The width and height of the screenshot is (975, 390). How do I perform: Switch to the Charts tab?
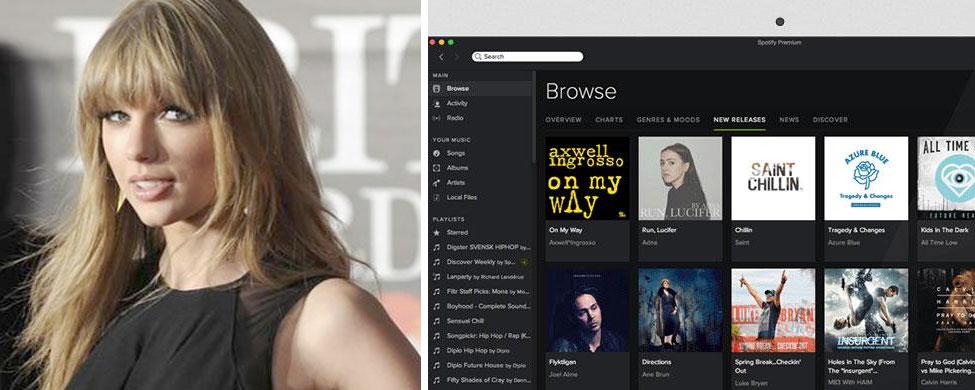coord(609,119)
